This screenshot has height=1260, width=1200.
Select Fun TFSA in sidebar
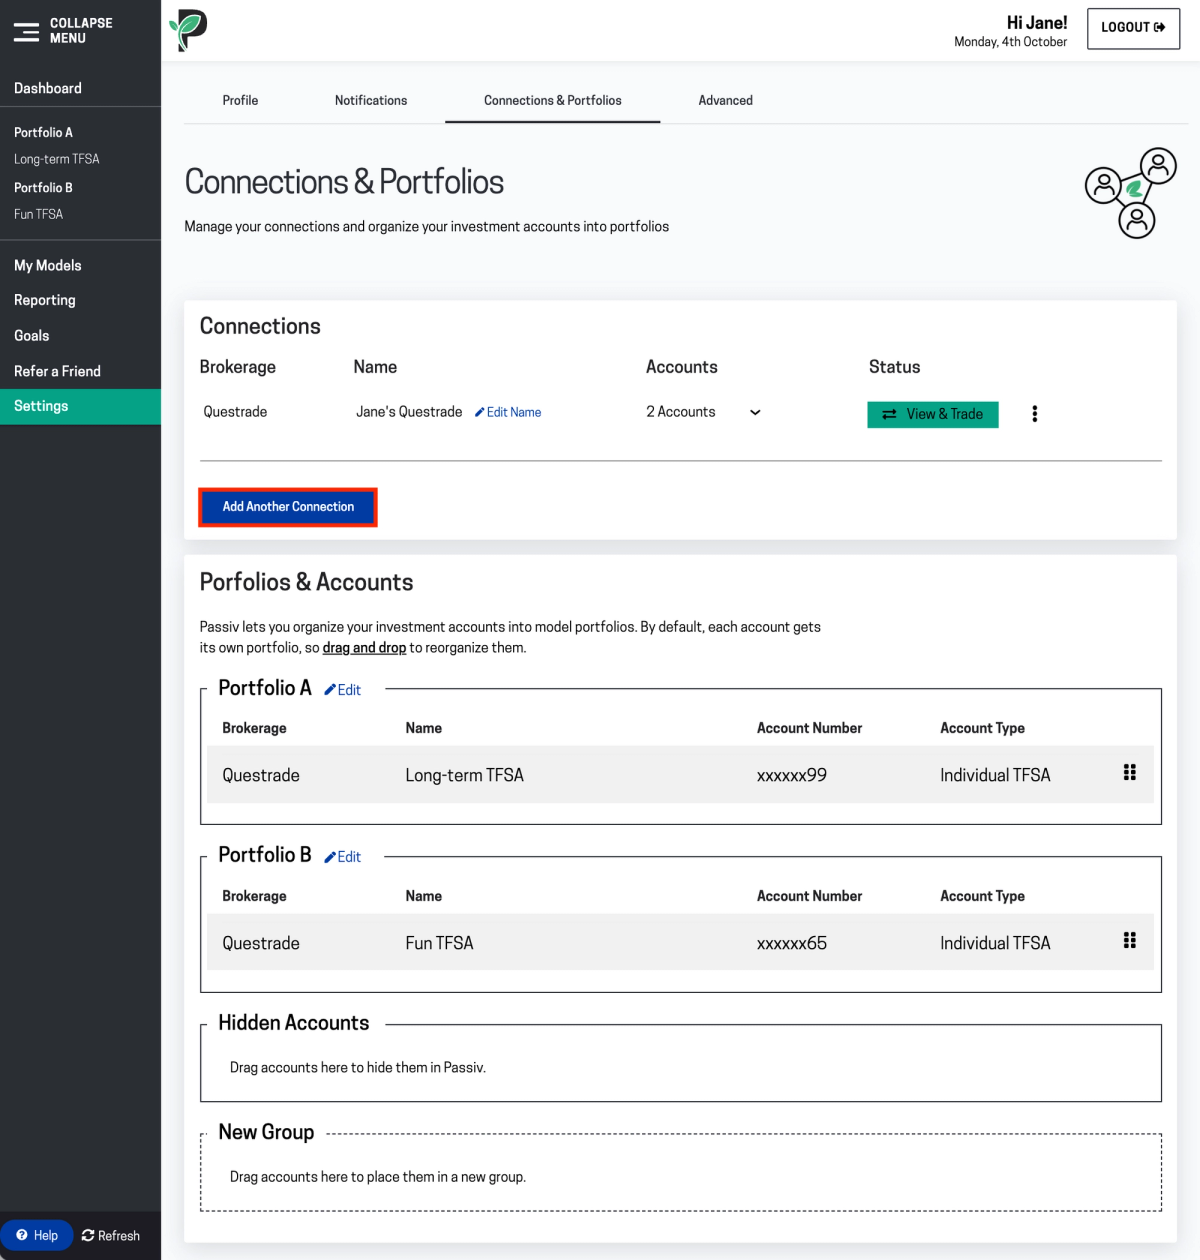38,214
